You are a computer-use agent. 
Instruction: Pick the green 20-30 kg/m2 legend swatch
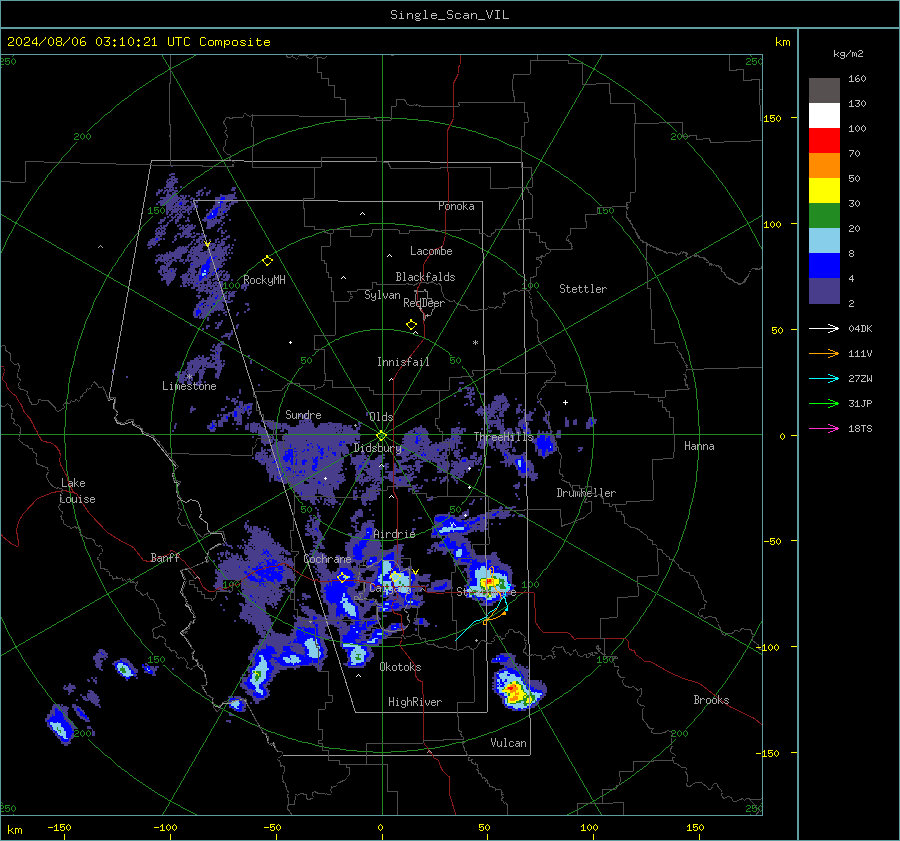824,215
